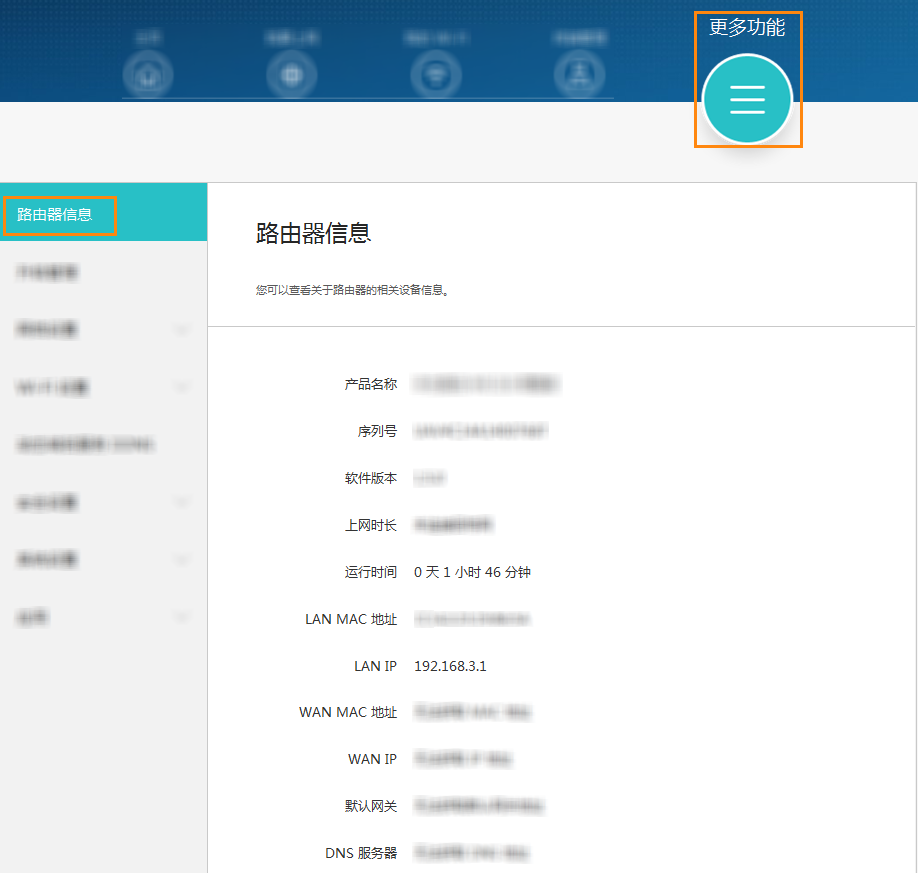
Task: Select the 安全设置 sidebar entry
Action: (48, 503)
